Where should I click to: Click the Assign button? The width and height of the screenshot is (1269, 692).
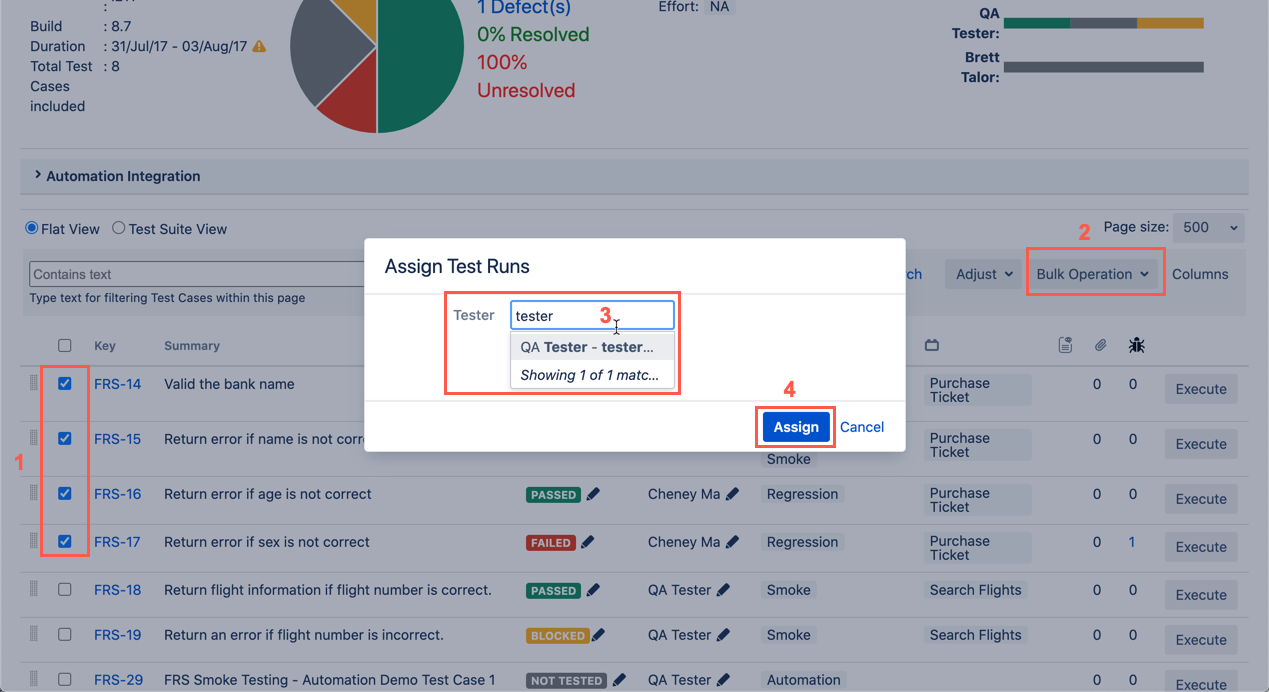click(796, 427)
